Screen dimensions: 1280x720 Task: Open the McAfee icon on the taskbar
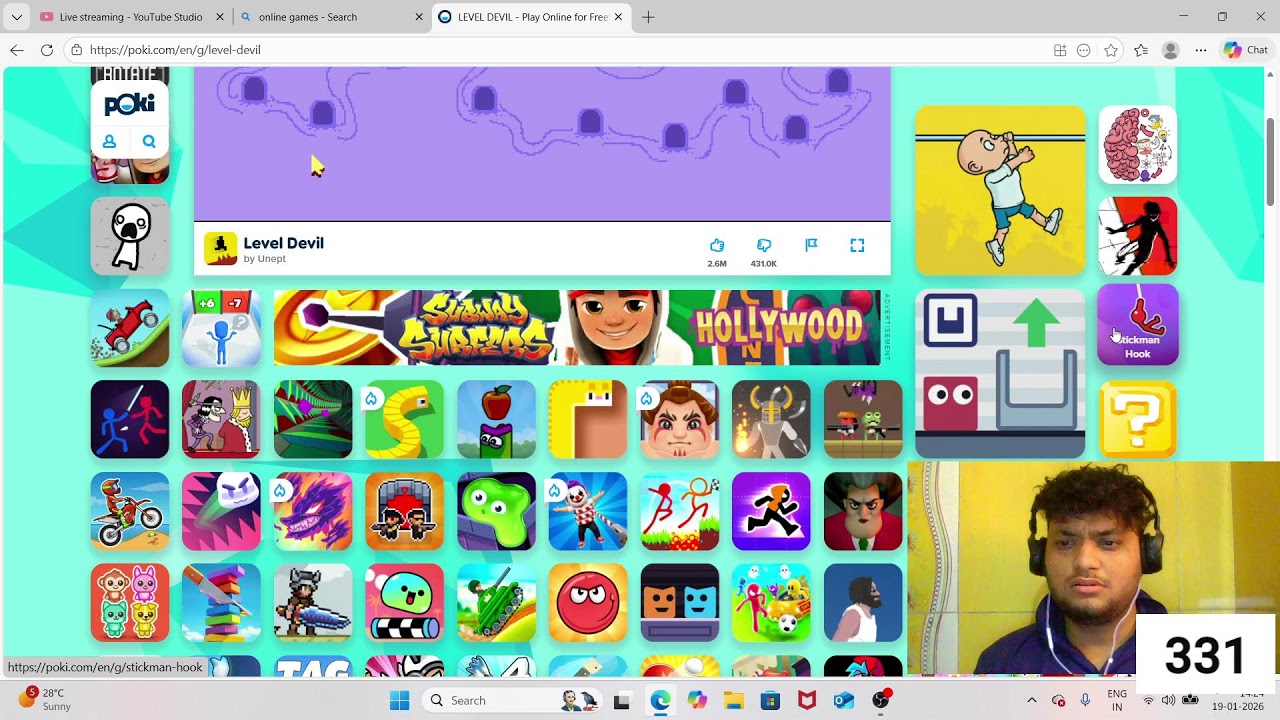[806, 700]
